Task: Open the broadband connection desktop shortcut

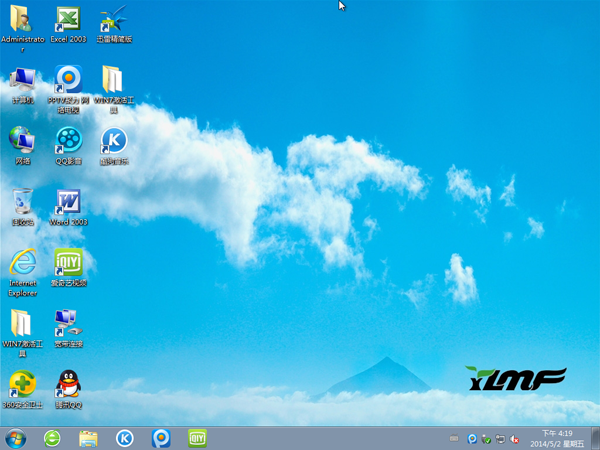Action: (68, 323)
